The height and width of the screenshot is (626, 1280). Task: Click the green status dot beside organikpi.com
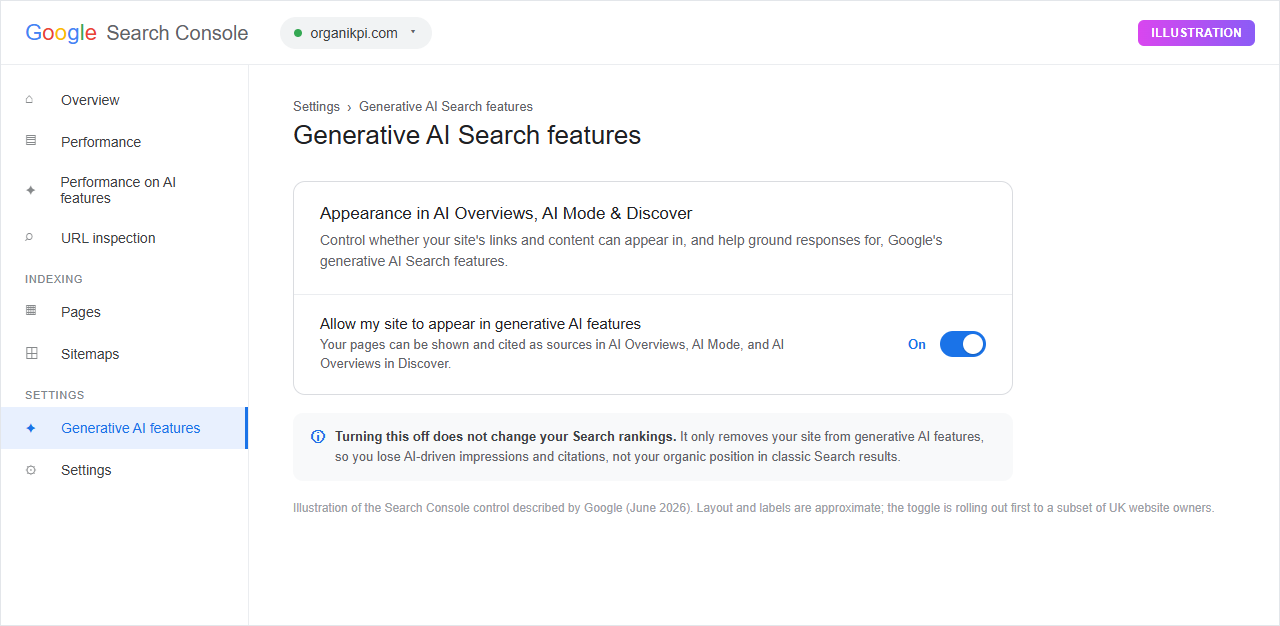coord(298,33)
